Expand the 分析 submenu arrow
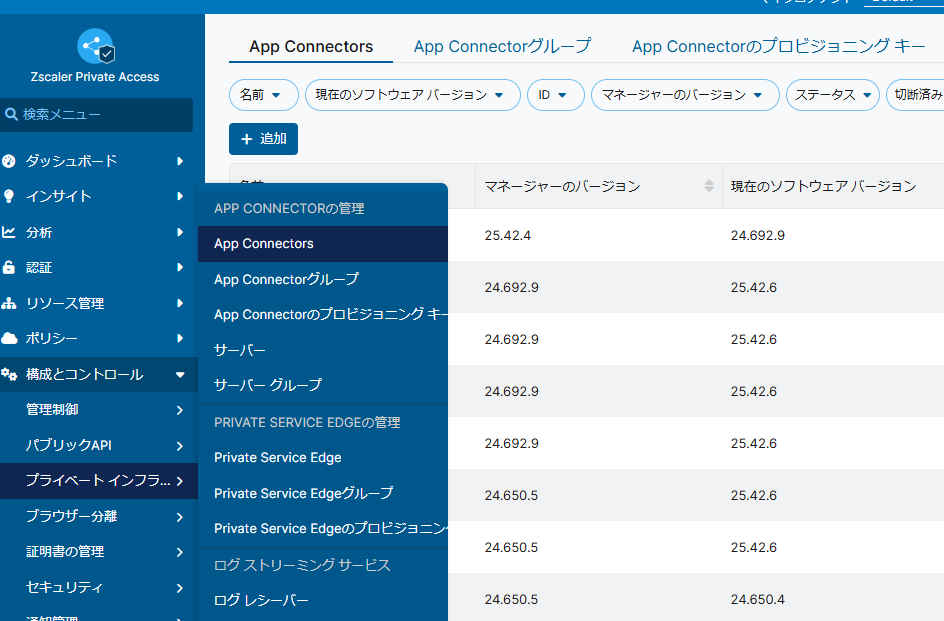 [x=179, y=232]
